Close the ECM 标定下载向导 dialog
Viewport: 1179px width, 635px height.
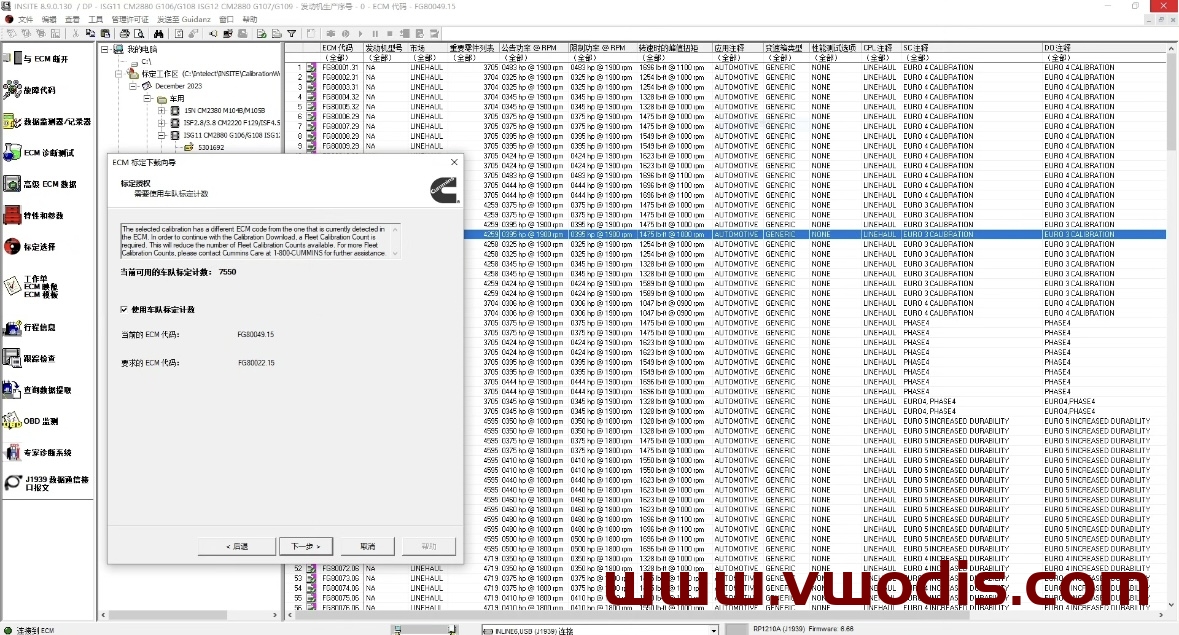tap(454, 162)
